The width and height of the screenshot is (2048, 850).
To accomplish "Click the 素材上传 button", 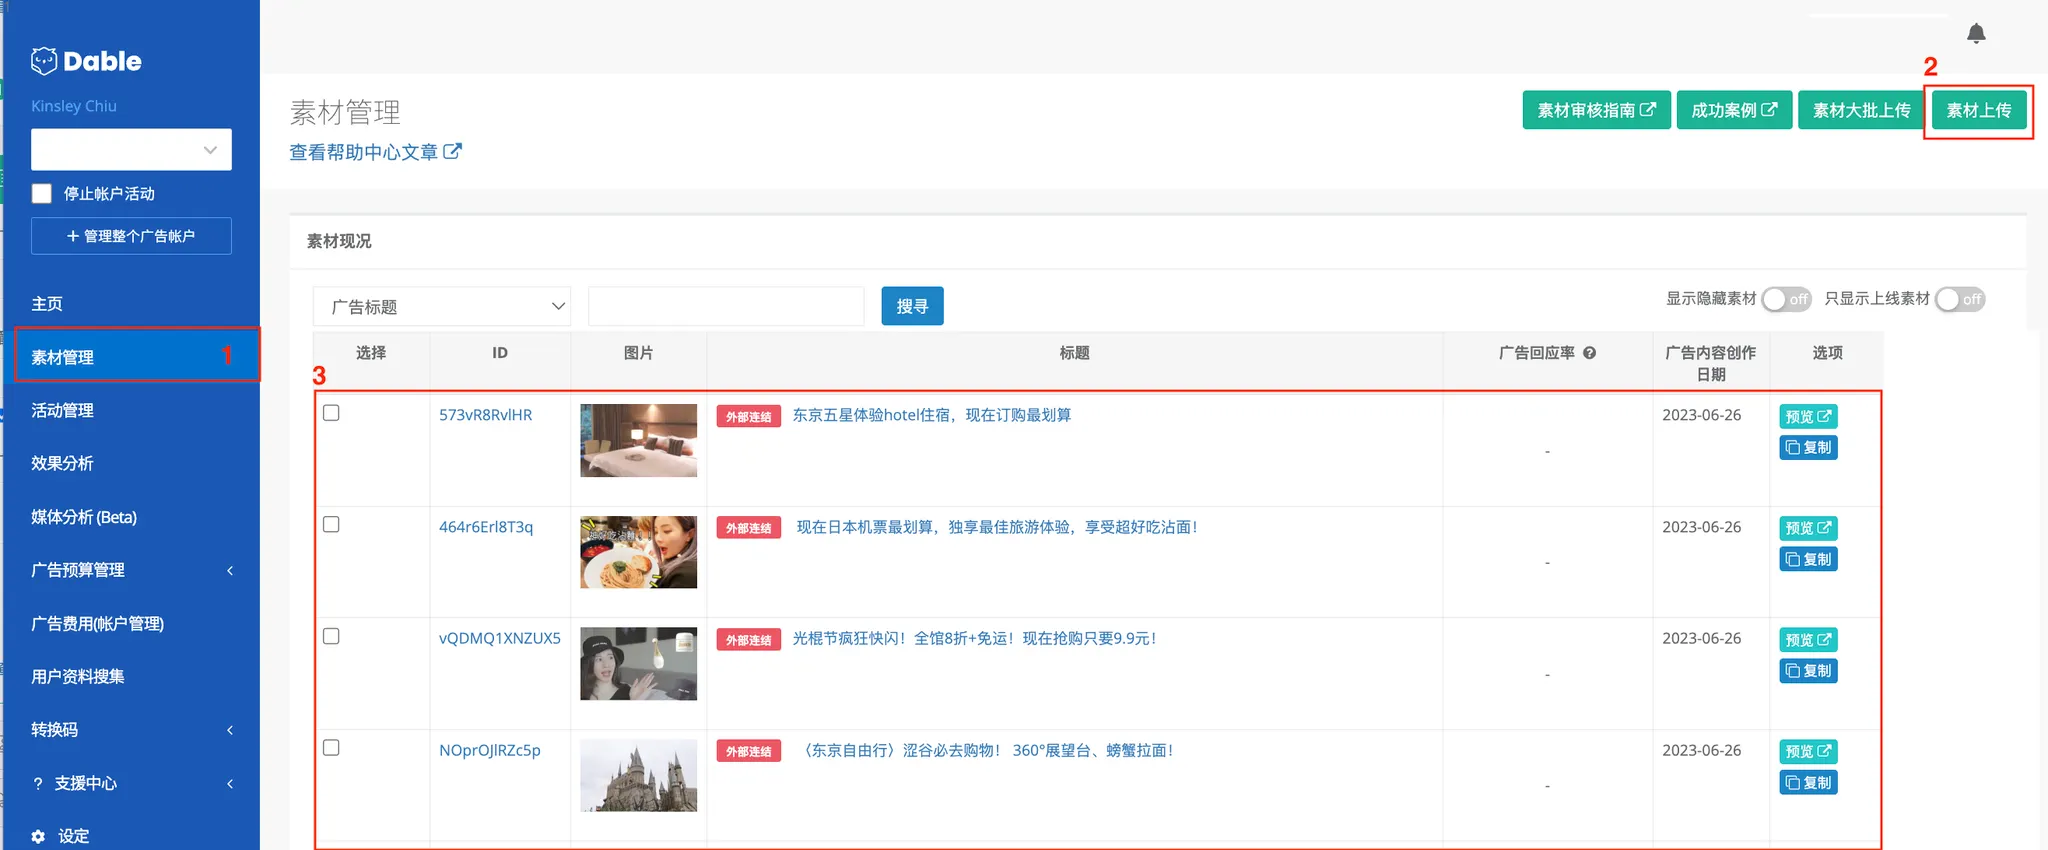I will [x=1979, y=110].
